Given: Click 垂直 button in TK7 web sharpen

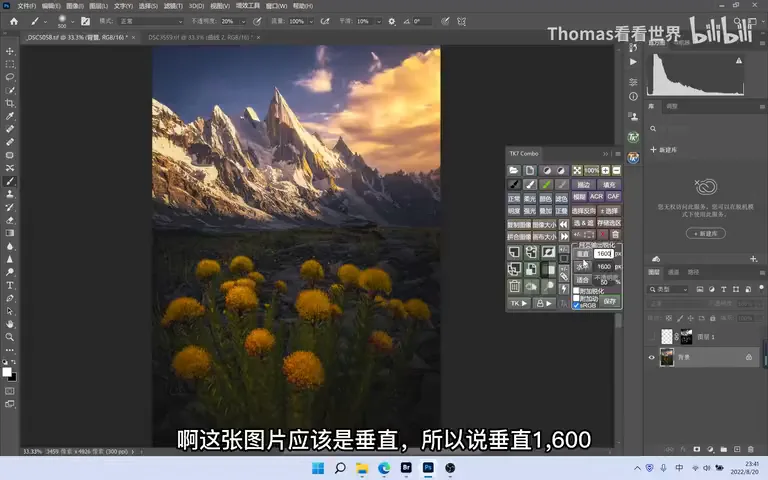Looking at the screenshot, I should click(x=583, y=254).
